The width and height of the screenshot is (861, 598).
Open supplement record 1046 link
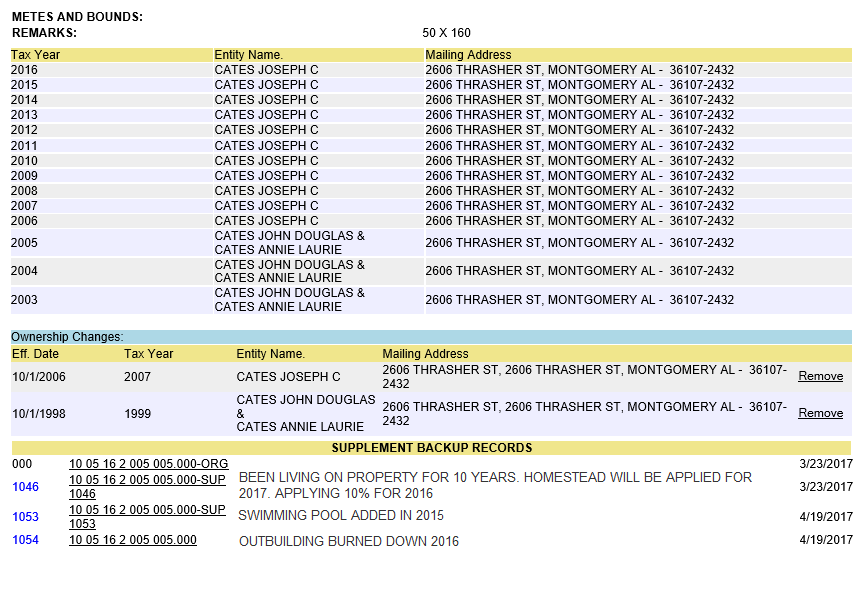pyautogui.click(x=25, y=487)
